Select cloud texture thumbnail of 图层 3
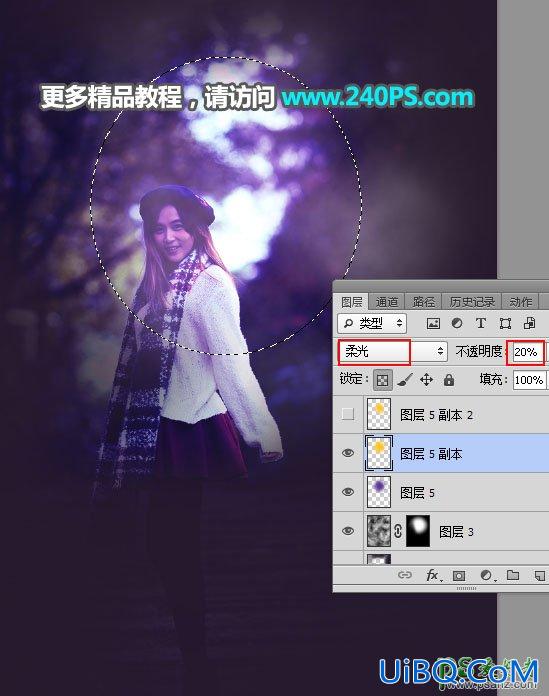Screen dimensions: 549x696 (379, 531)
